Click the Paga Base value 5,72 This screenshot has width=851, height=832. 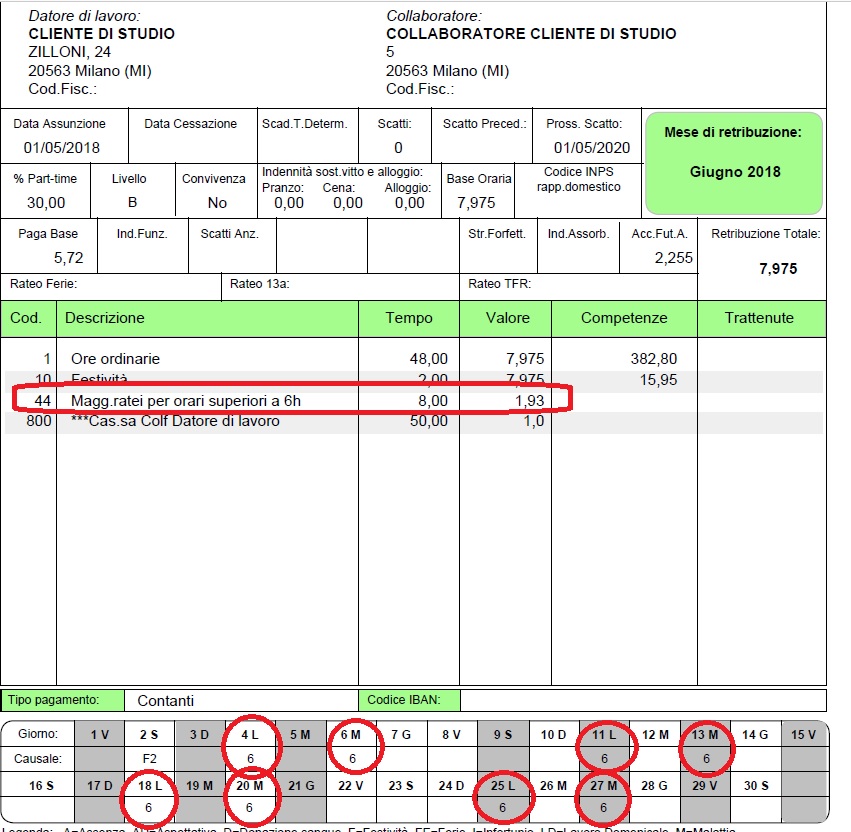point(69,257)
